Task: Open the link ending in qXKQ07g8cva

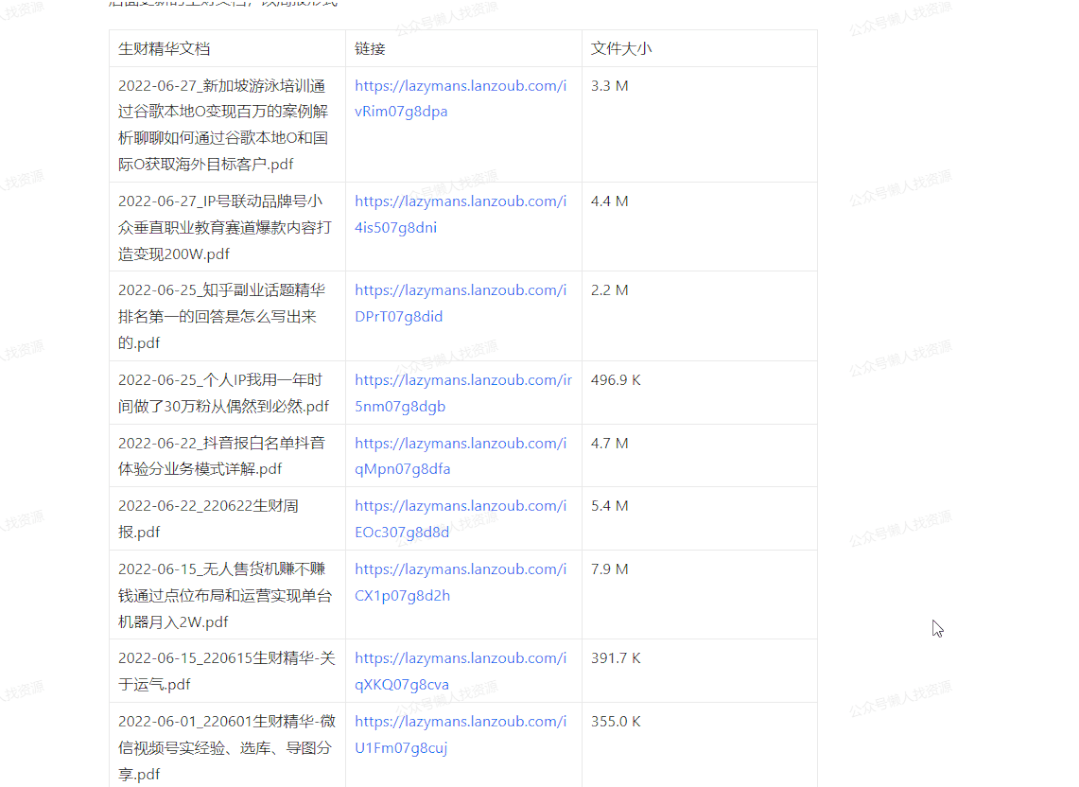Action: [x=460, y=671]
